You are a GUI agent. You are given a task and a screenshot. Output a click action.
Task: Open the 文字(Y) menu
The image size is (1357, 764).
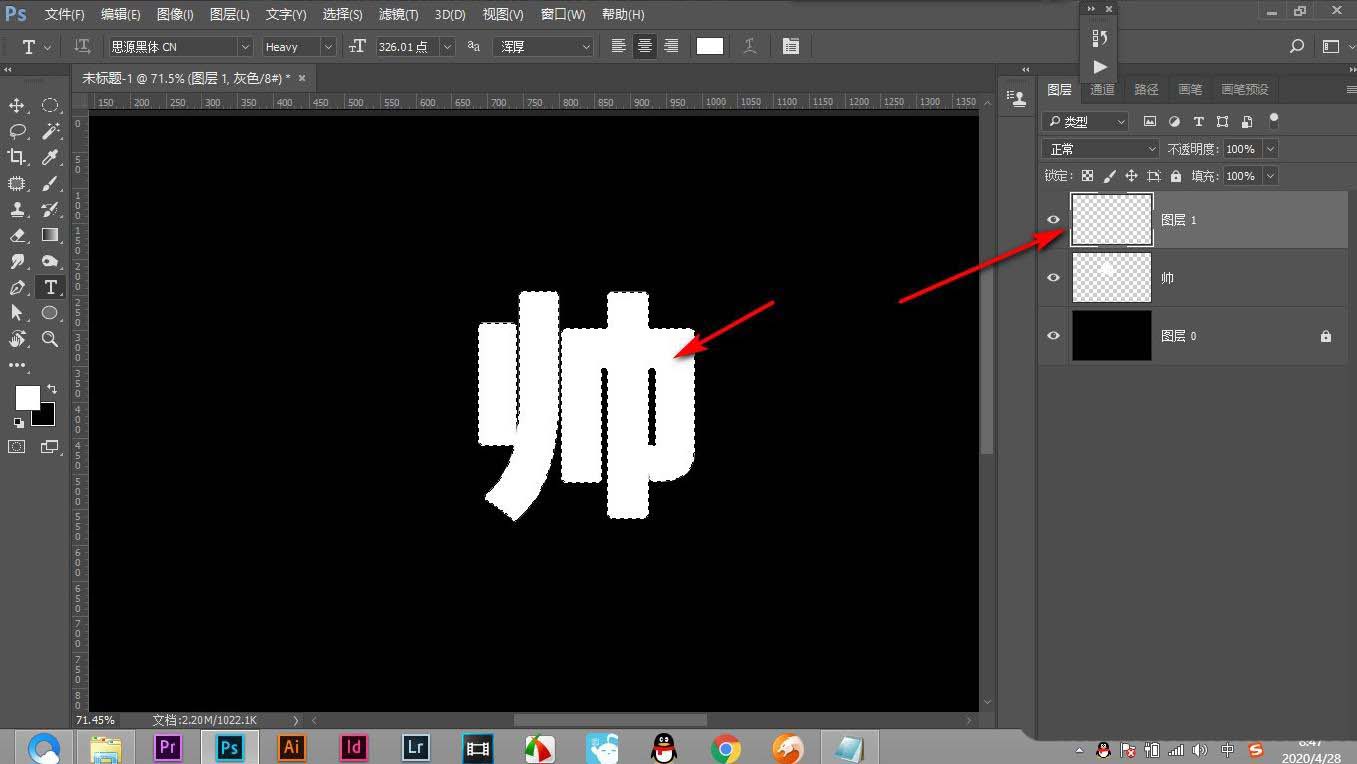tap(286, 15)
